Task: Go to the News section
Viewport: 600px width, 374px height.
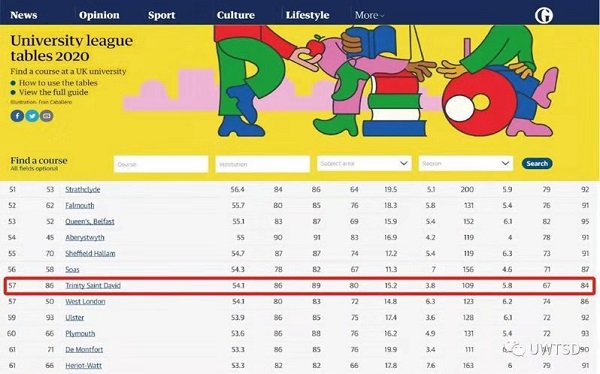Action: click(x=24, y=15)
